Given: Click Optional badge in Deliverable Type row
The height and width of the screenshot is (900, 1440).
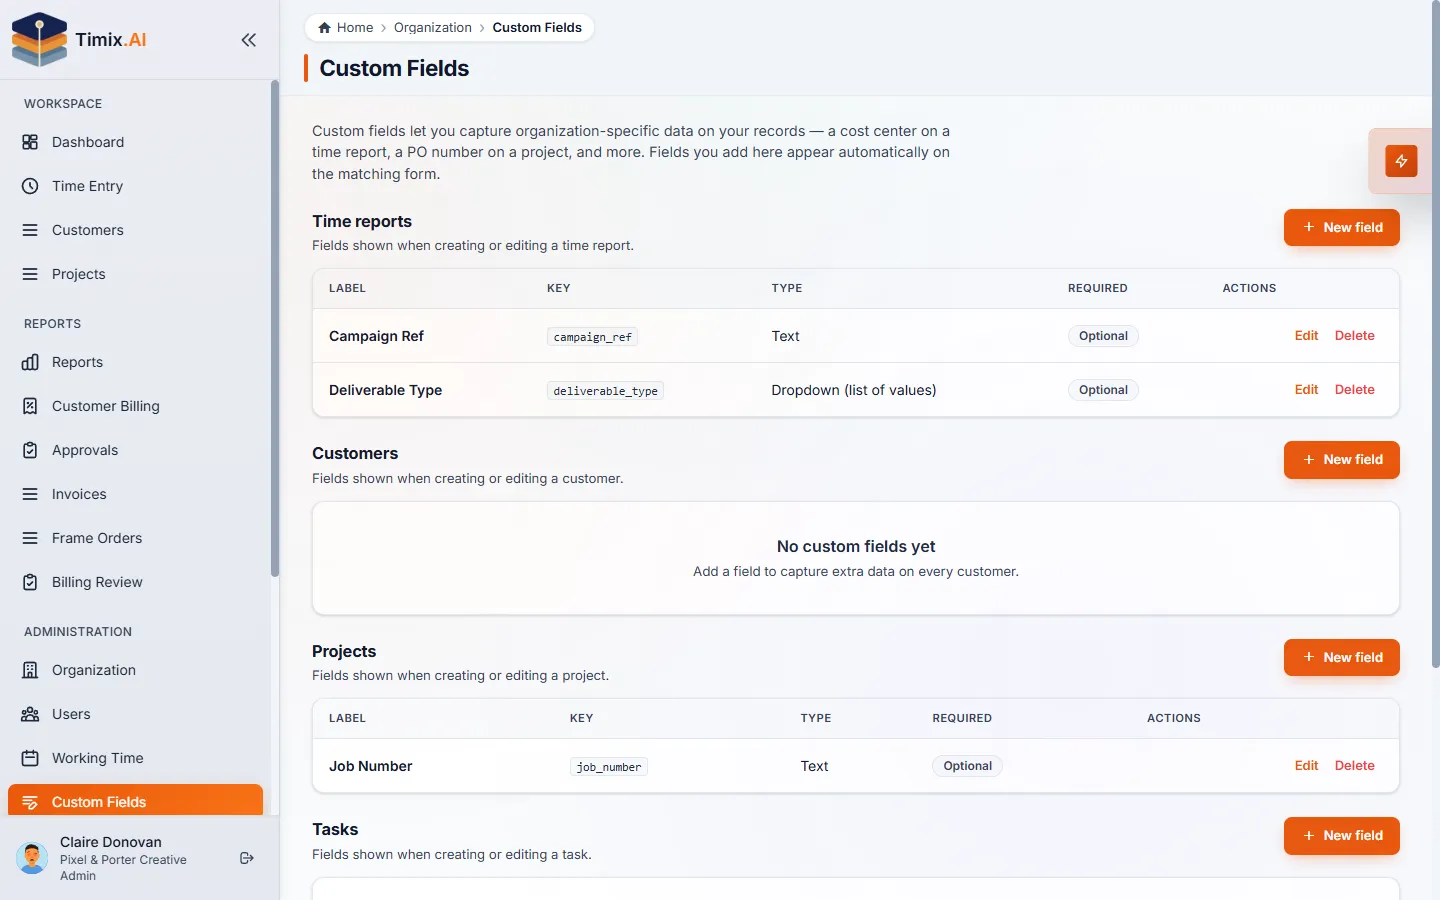Looking at the screenshot, I should point(1103,390).
